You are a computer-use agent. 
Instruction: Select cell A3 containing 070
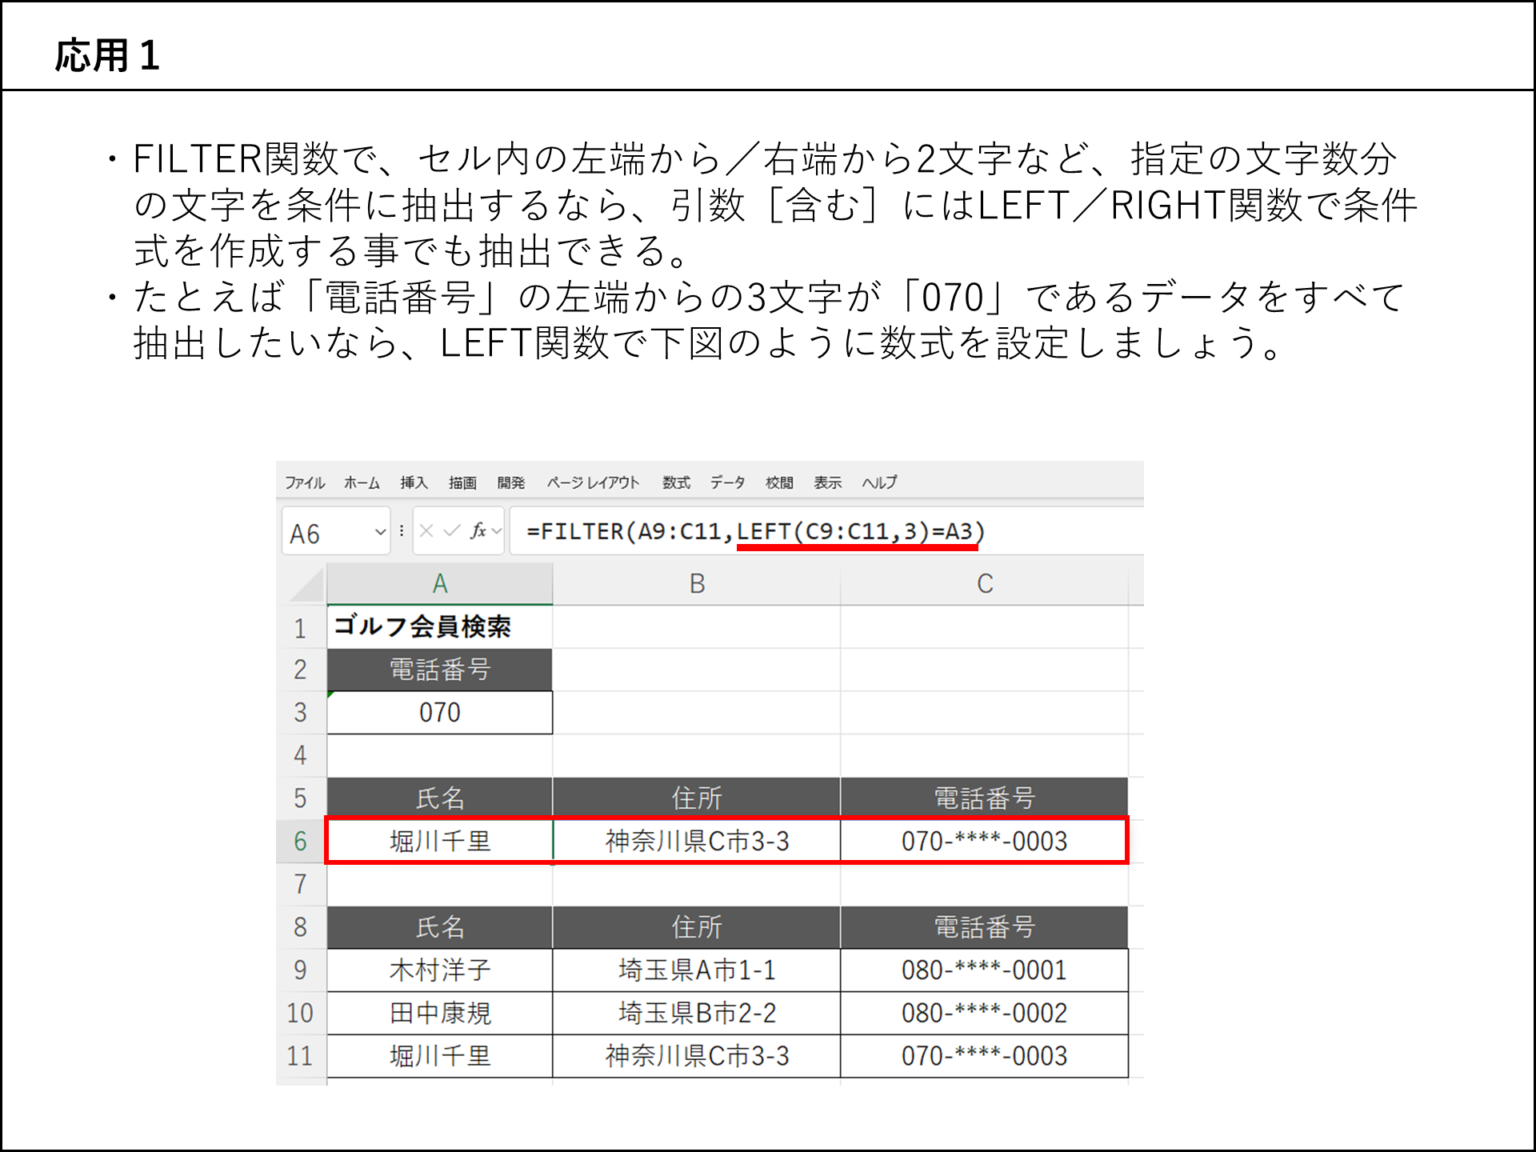point(439,712)
